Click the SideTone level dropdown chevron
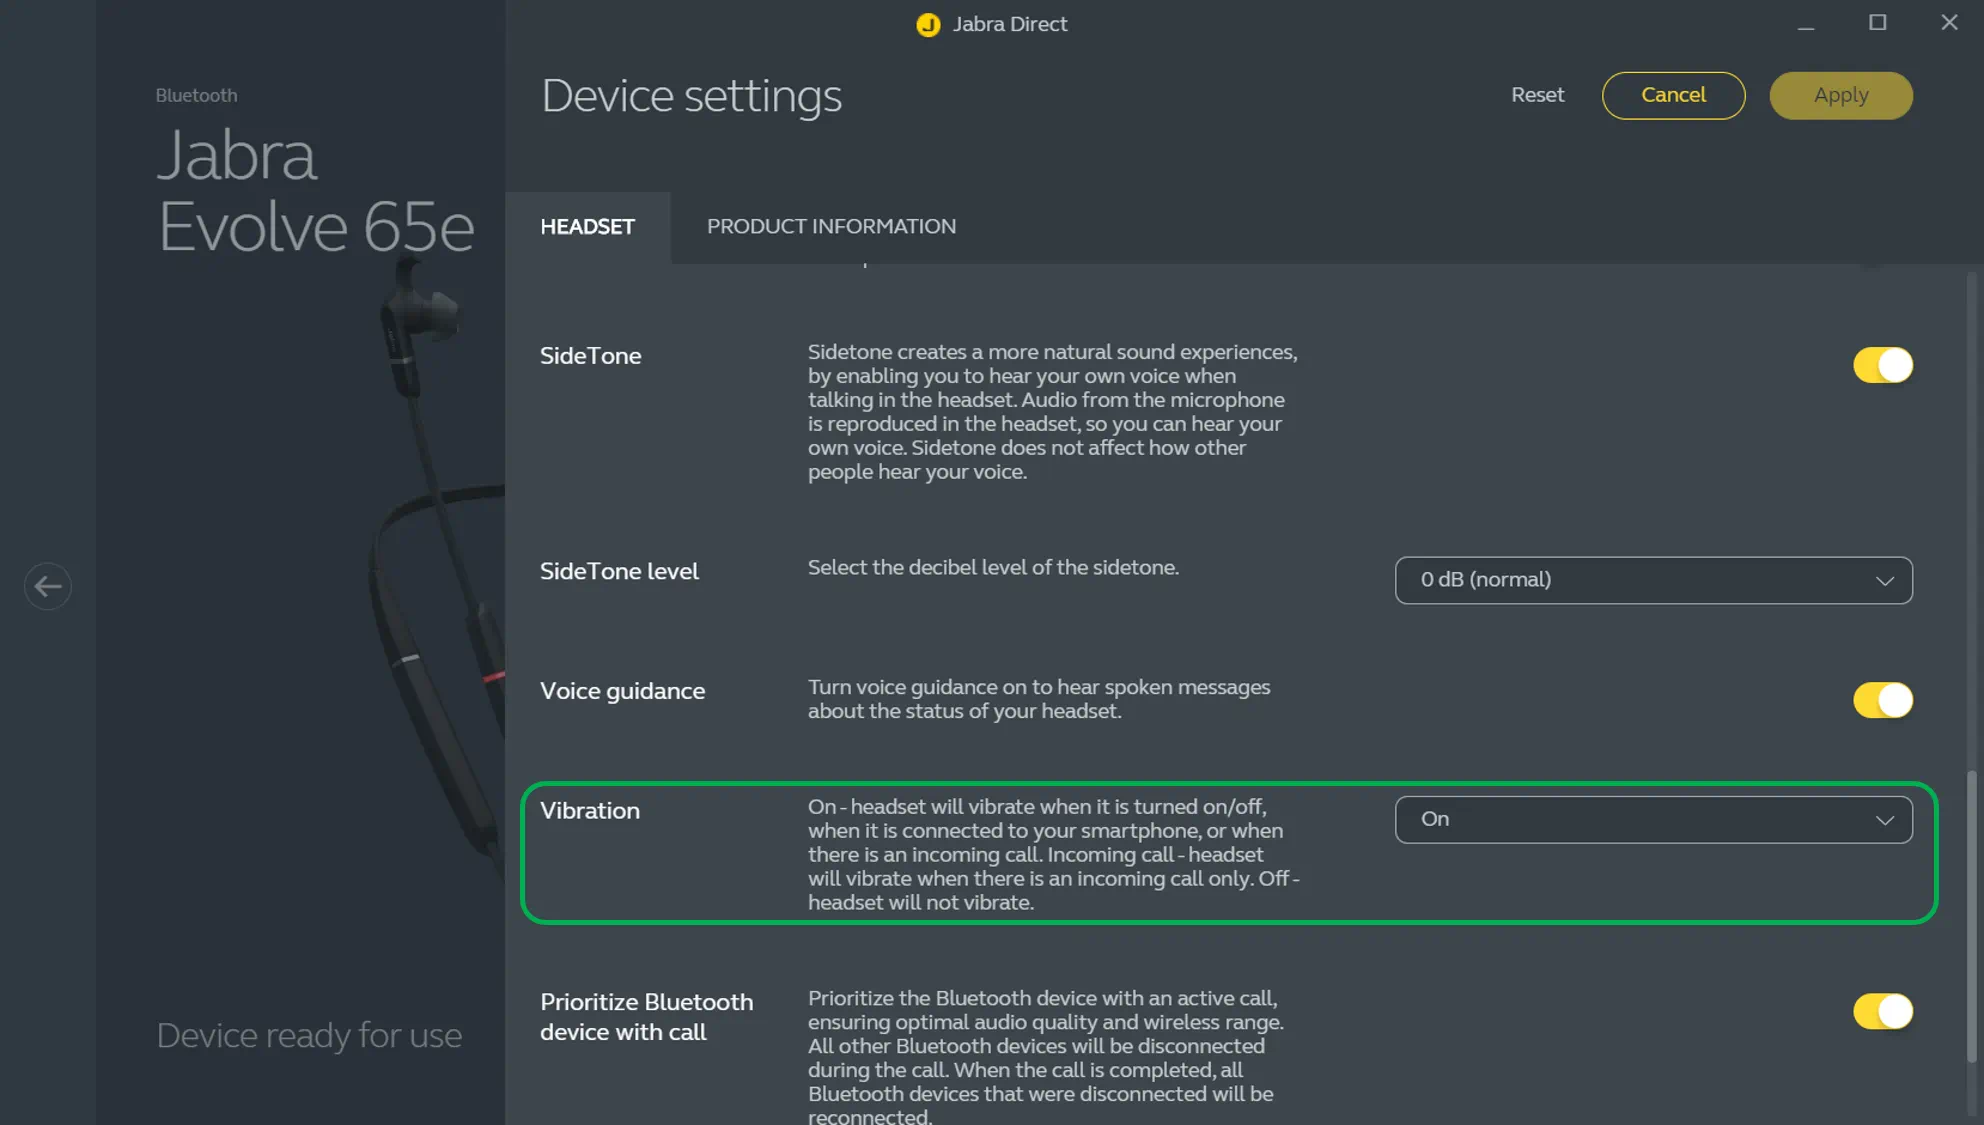Image resolution: width=1984 pixels, height=1125 pixels. 1884,581
